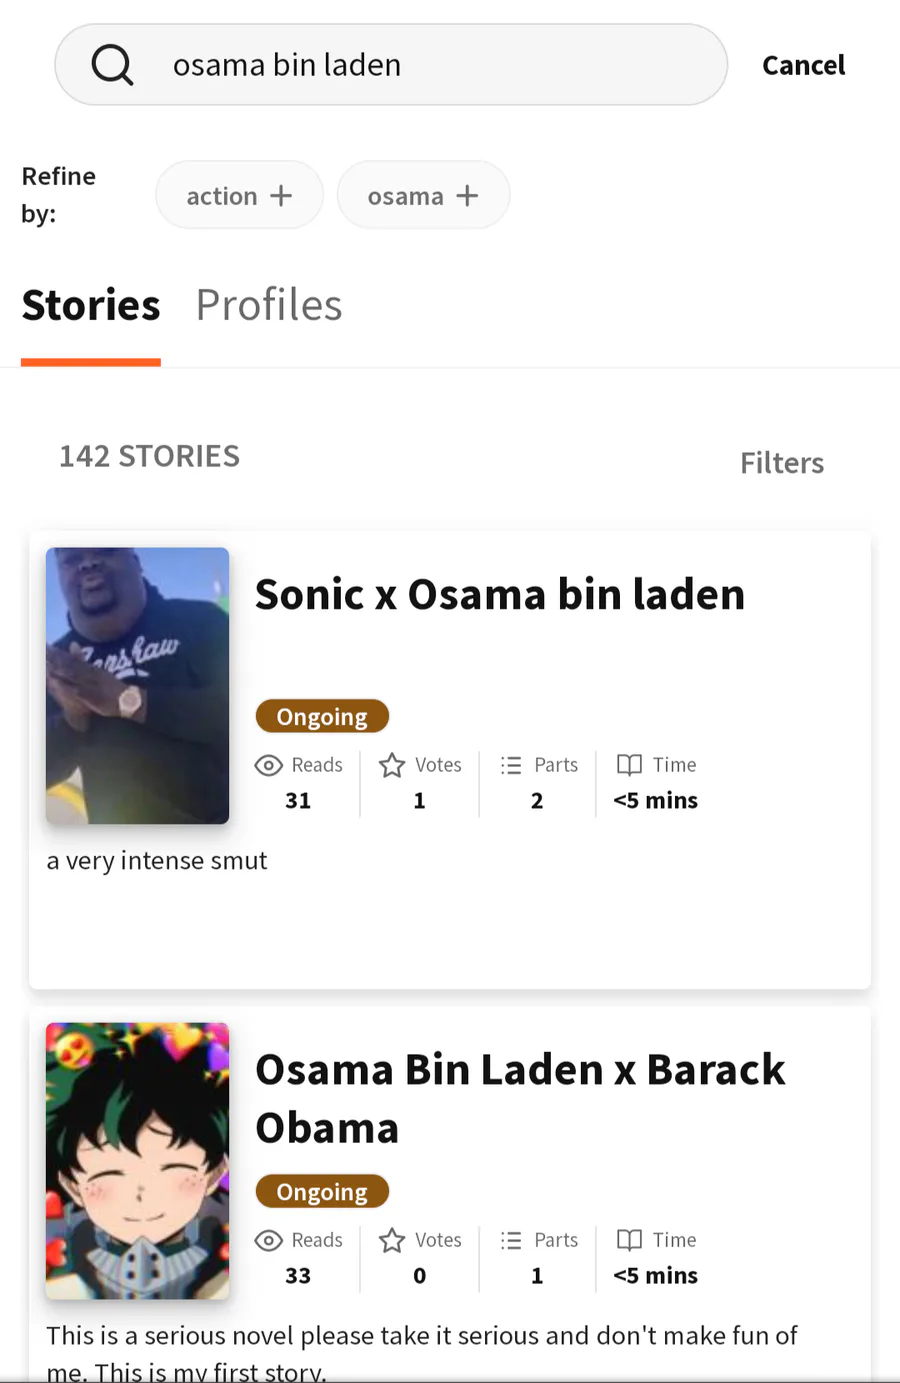Cancel the current search
Image resolution: width=900 pixels, height=1383 pixels.
point(803,66)
